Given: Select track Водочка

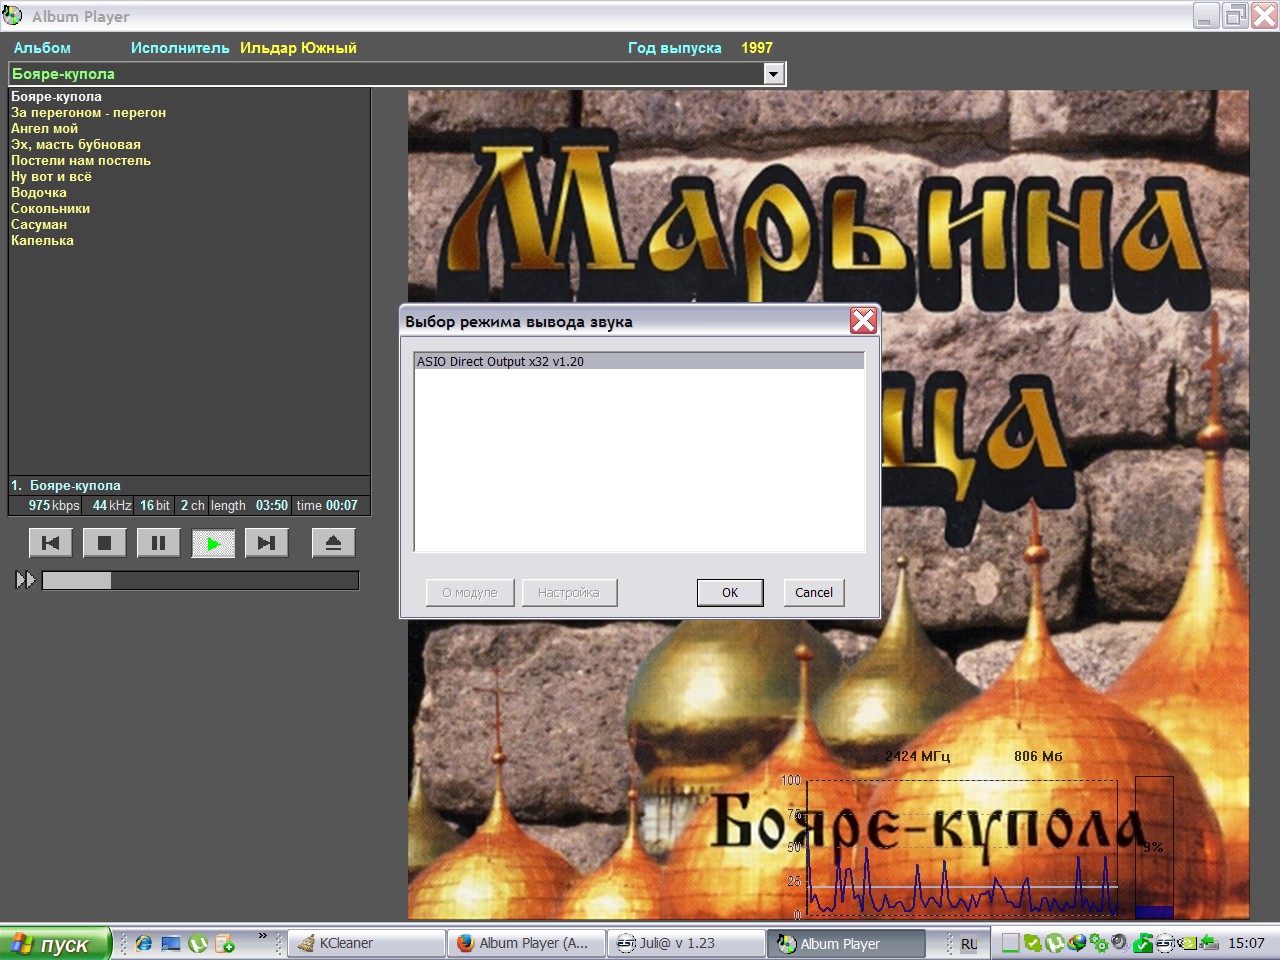Looking at the screenshot, I should pyautogui.click(x=39, y=193).
